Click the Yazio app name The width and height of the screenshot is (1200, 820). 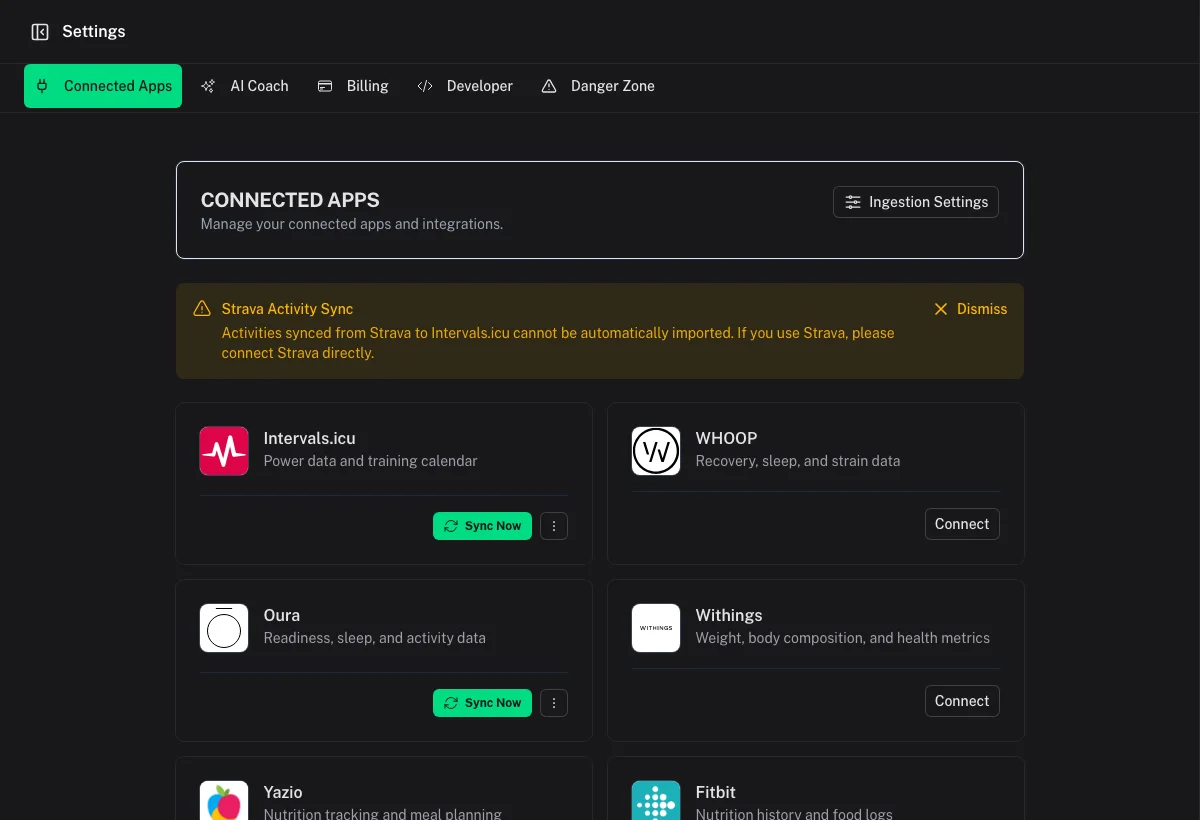point(283,792)
